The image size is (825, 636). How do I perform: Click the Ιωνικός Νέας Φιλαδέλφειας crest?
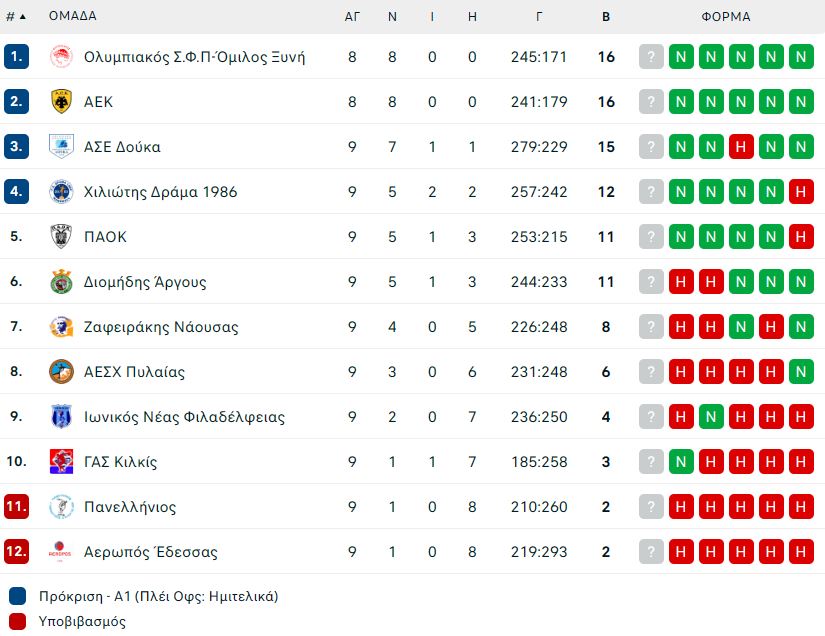61,416
